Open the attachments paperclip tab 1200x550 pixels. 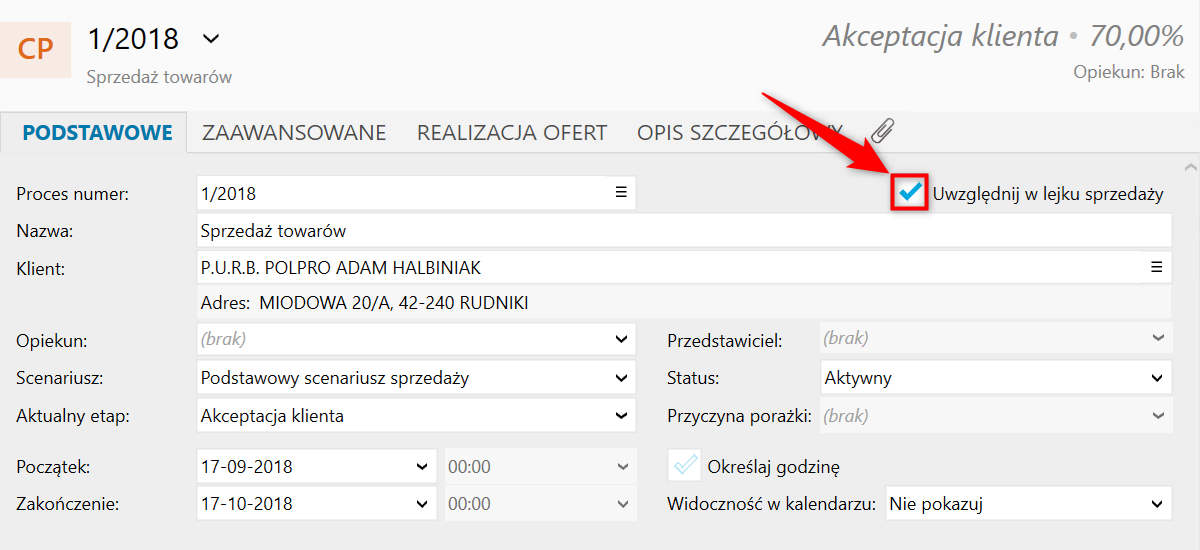pos(882,132)
